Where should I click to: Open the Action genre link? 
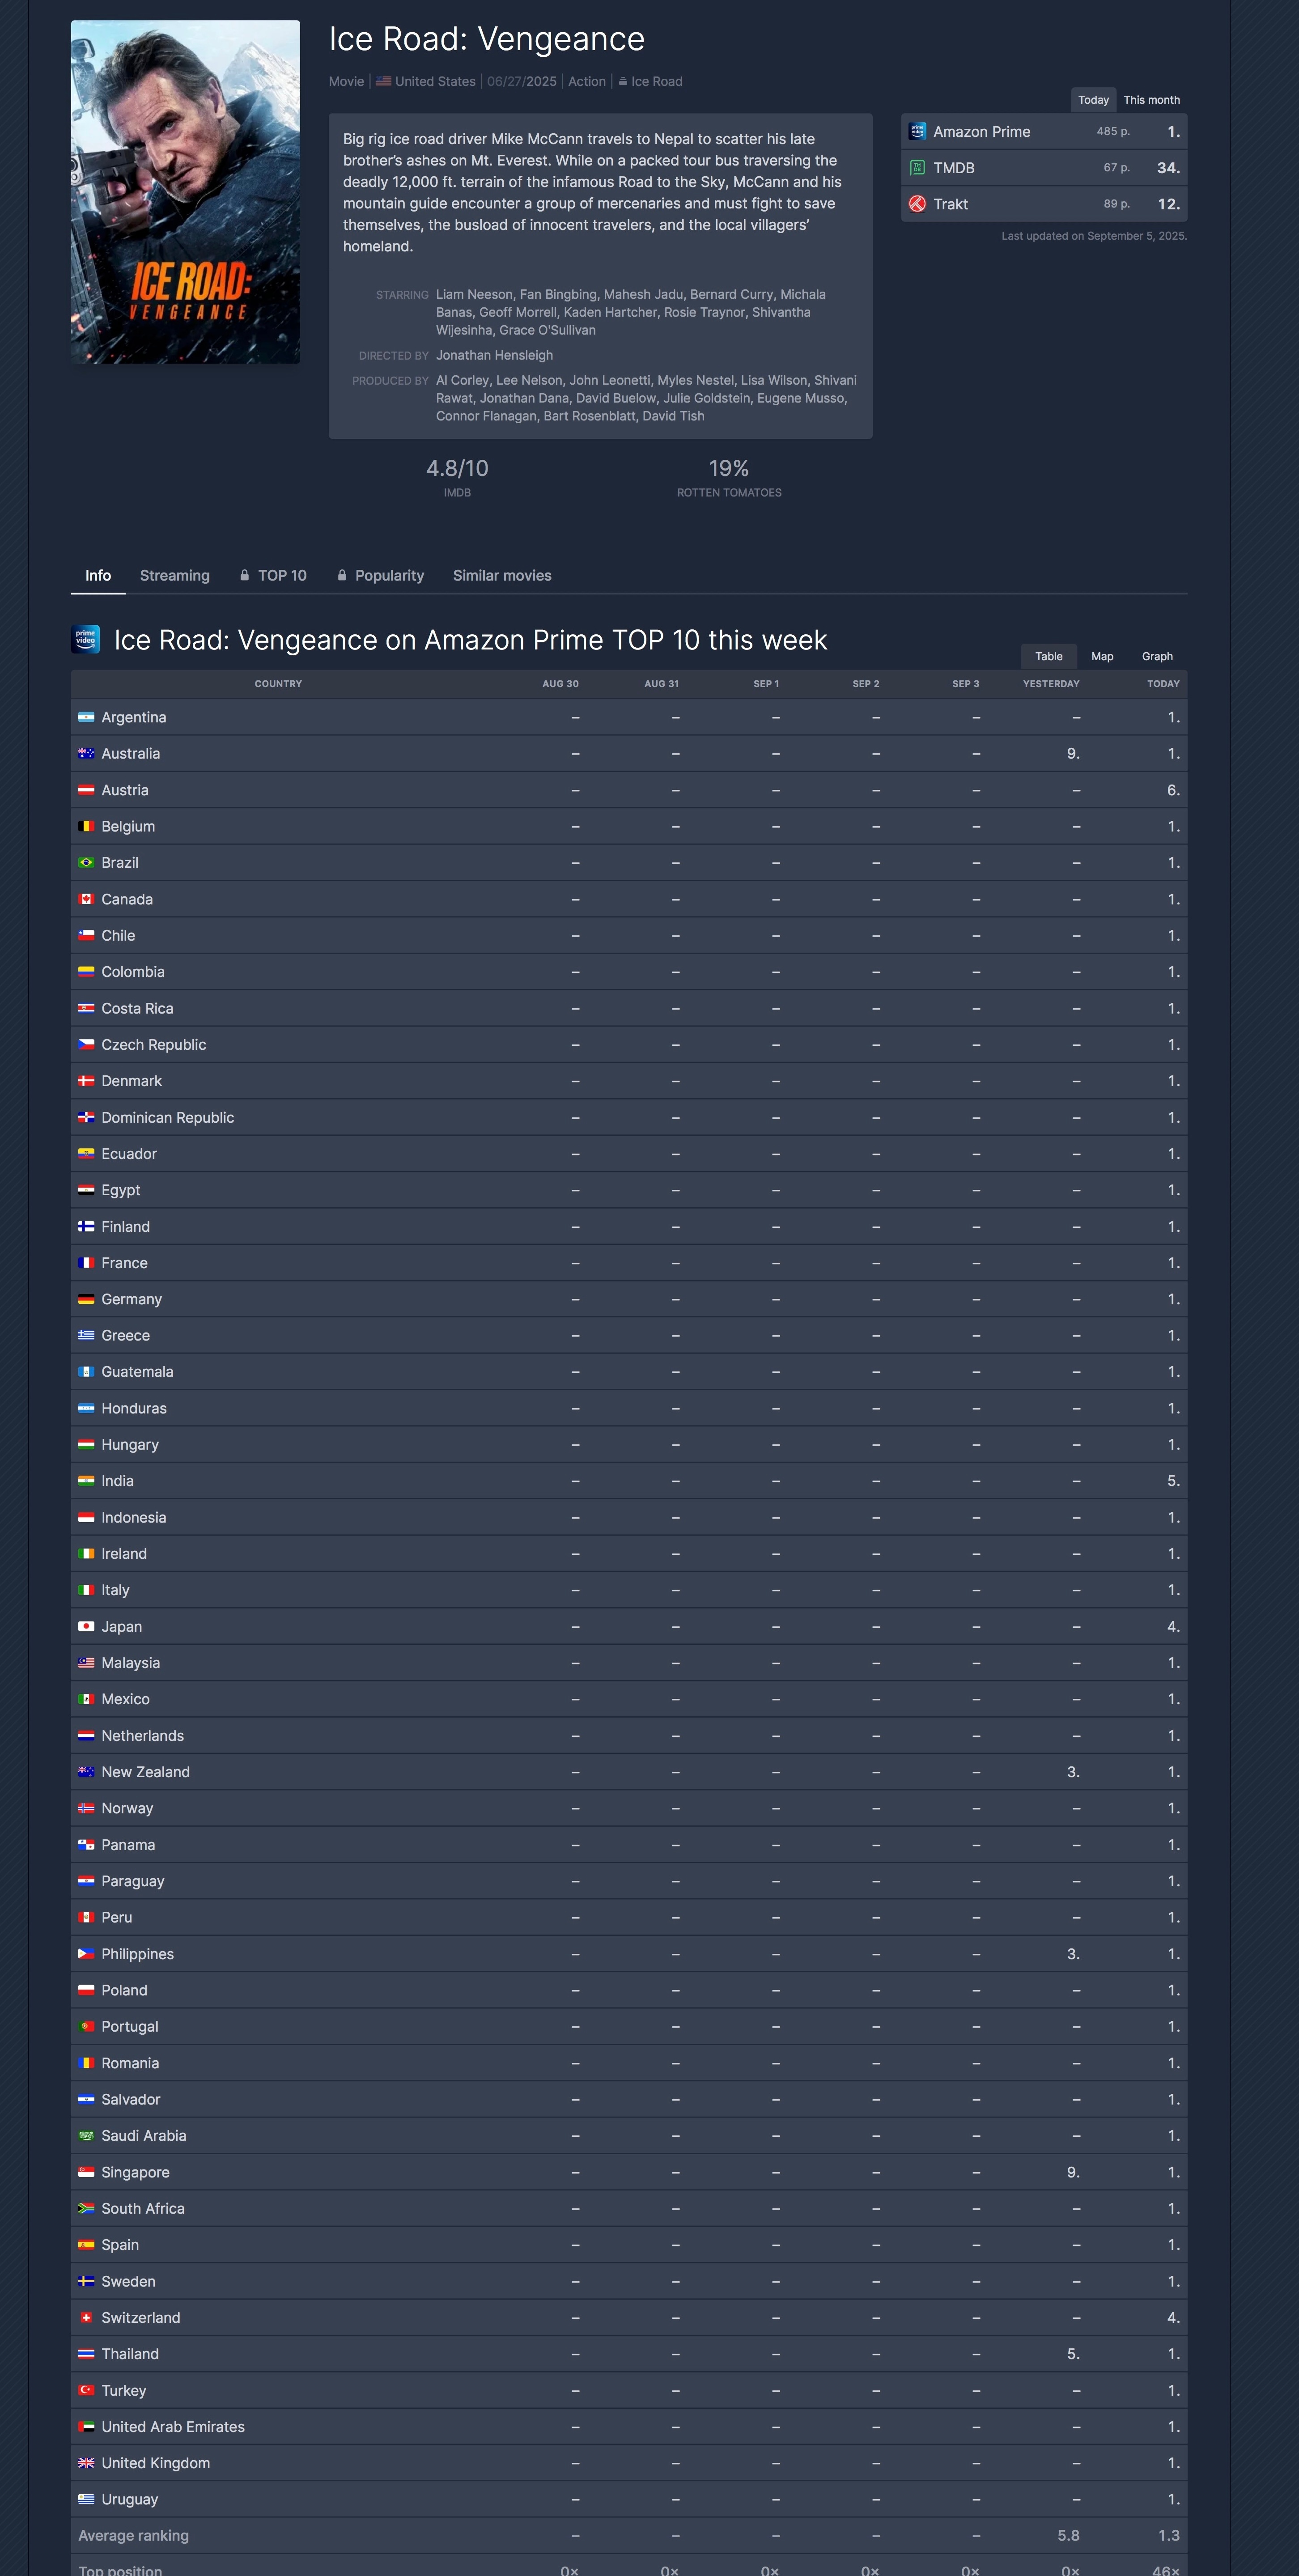point(587,82)
